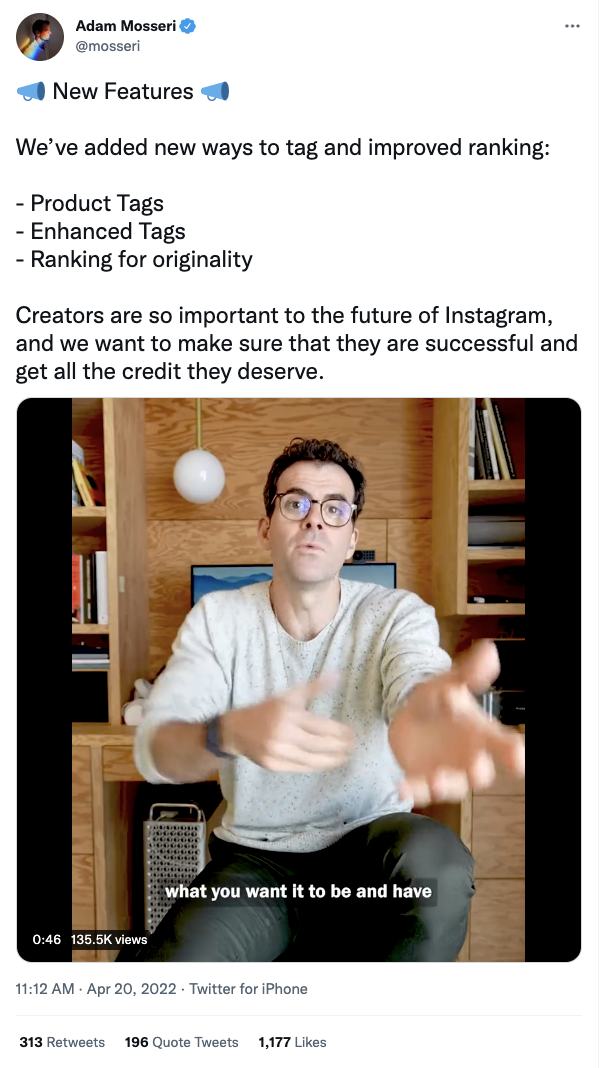Viewport: 616px width, 1068px height.
Task: Click the tweet paragraph about Creators
Action: click(296, 343)
